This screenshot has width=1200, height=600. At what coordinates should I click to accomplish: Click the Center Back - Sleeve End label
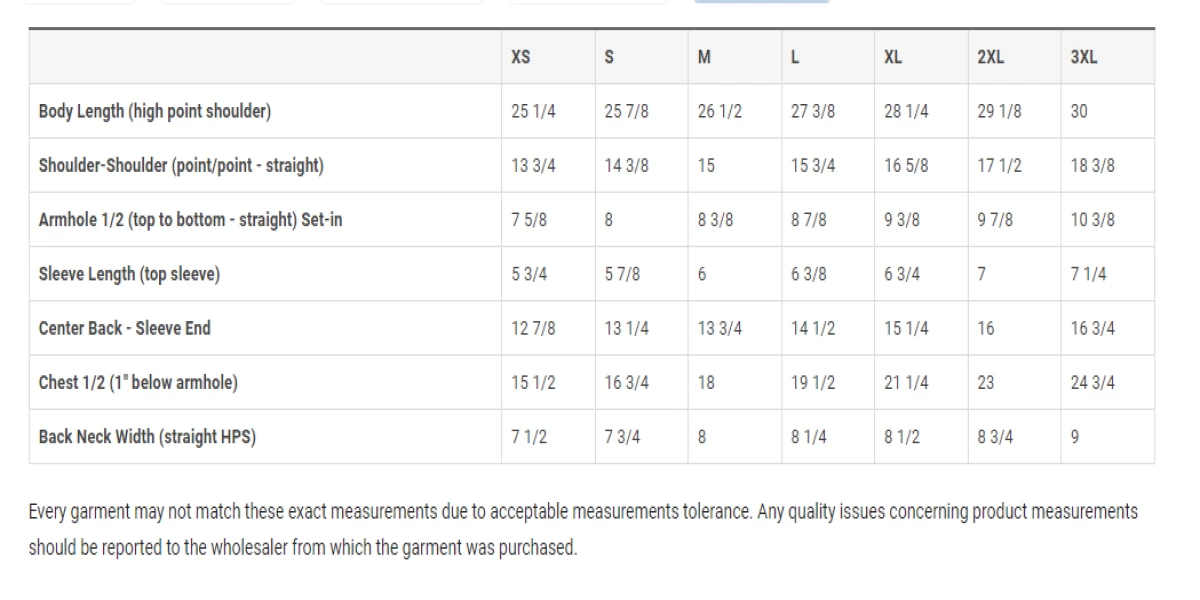point(125,328)
